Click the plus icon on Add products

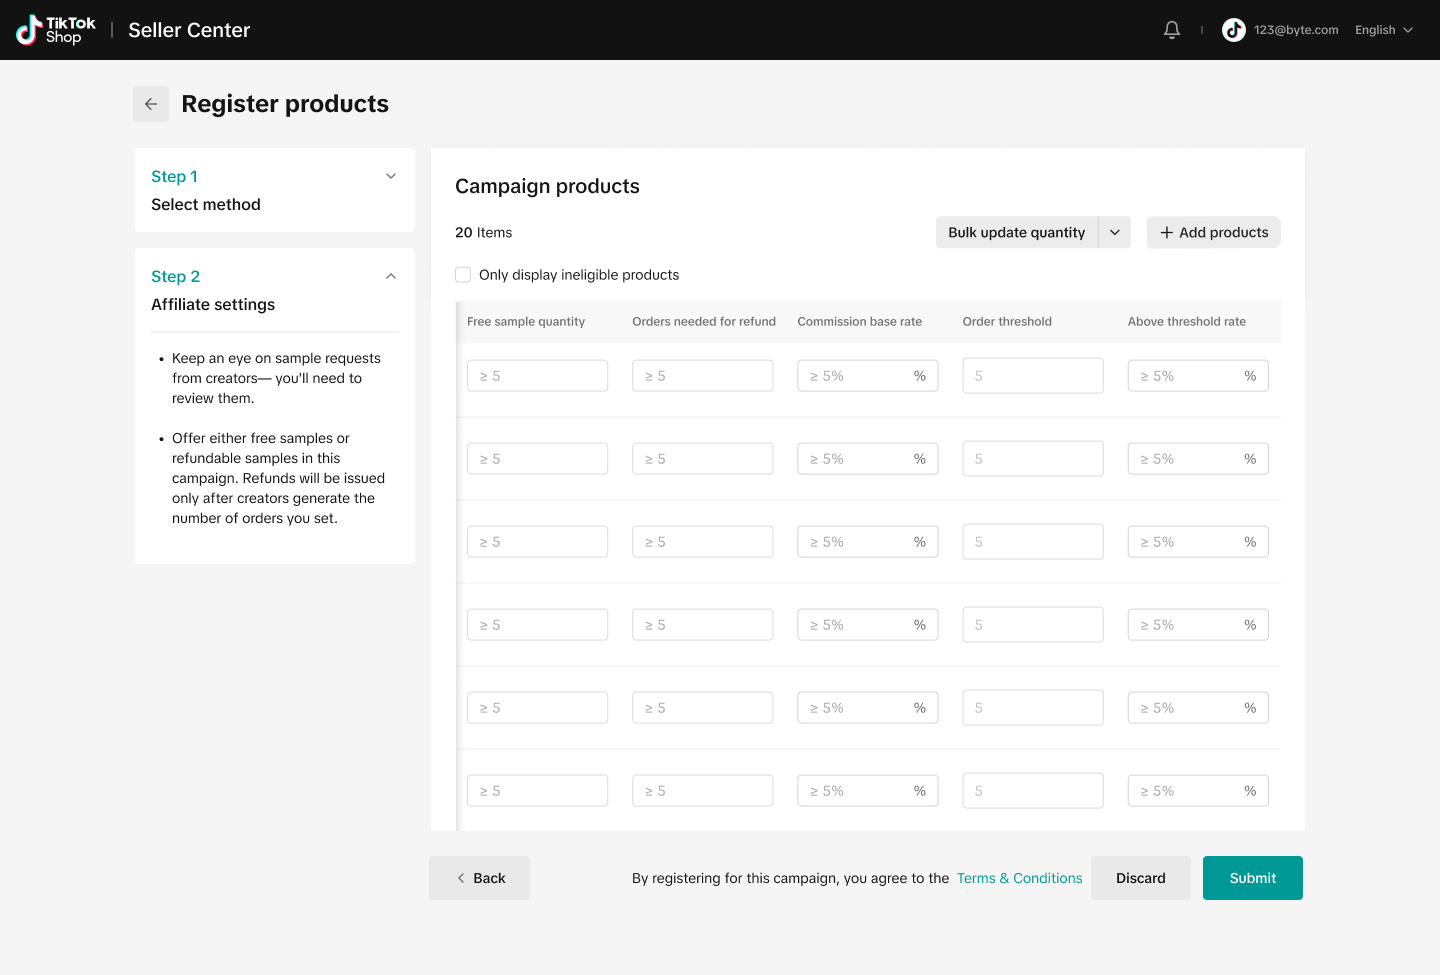tap(1166, 232)
